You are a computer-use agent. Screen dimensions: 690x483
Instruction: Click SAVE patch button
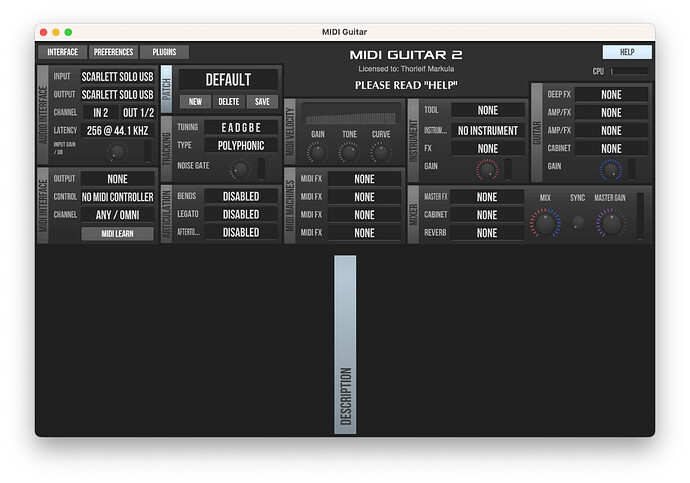tap(262, 102)
